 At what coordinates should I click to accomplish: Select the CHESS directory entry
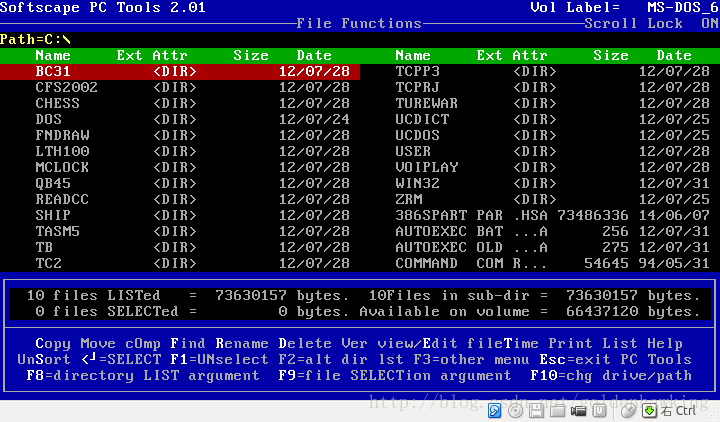click(x=192, y=103)
